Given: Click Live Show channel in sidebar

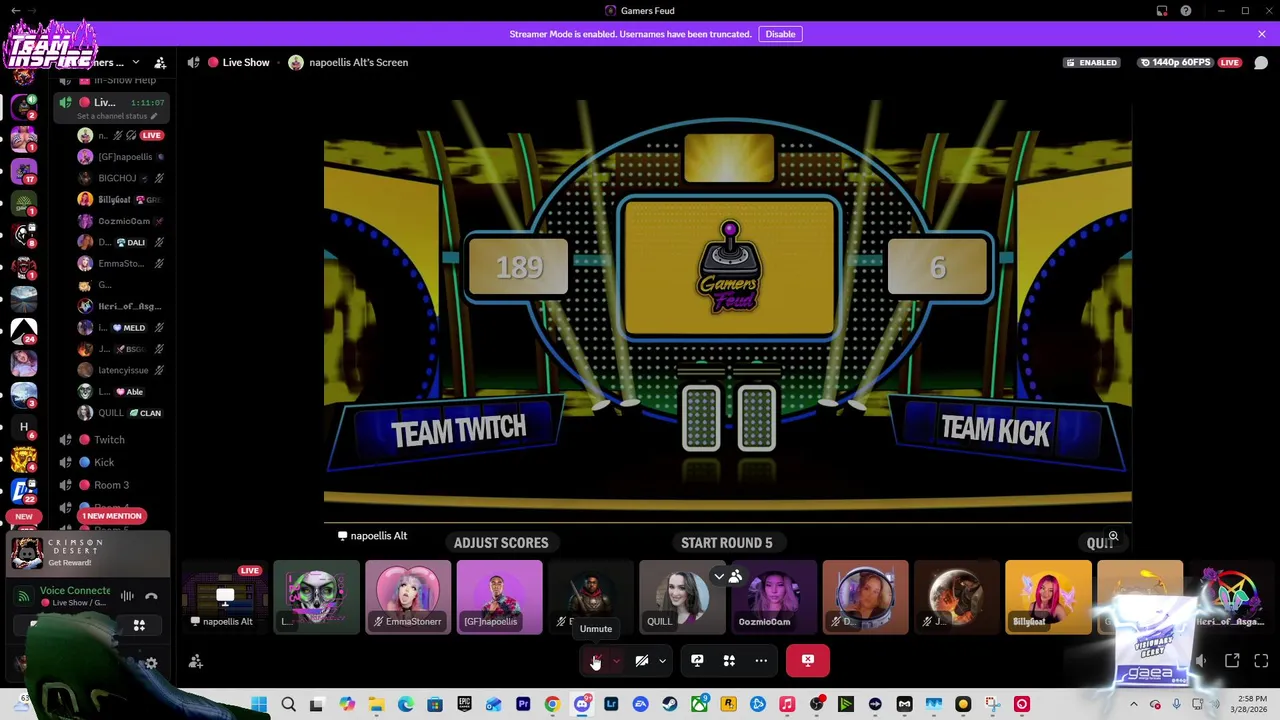Looking at the screenshot, I should pos(105,102).
